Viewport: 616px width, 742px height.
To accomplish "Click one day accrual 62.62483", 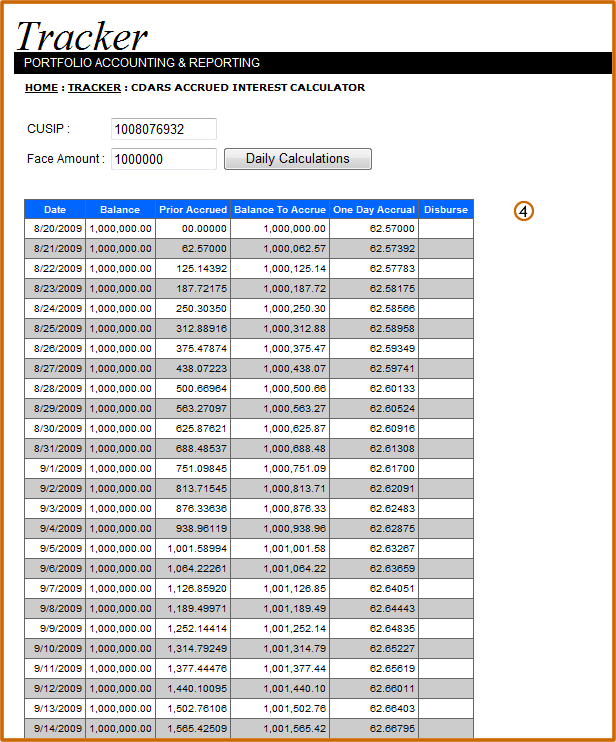I will [x=374, y=508].
